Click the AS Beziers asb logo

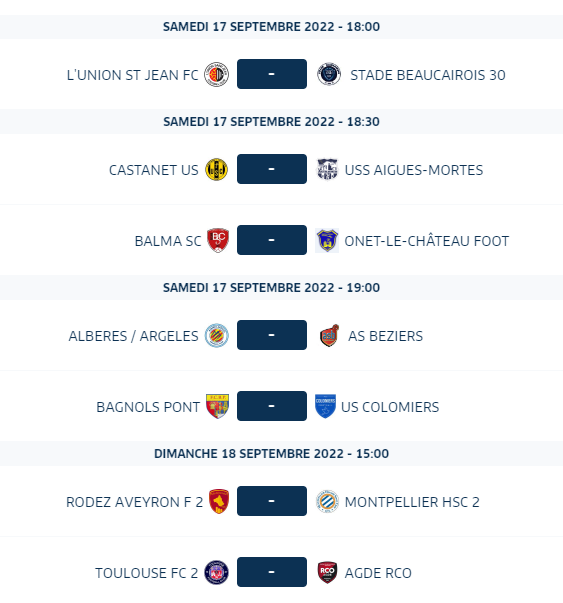[330, 335]
